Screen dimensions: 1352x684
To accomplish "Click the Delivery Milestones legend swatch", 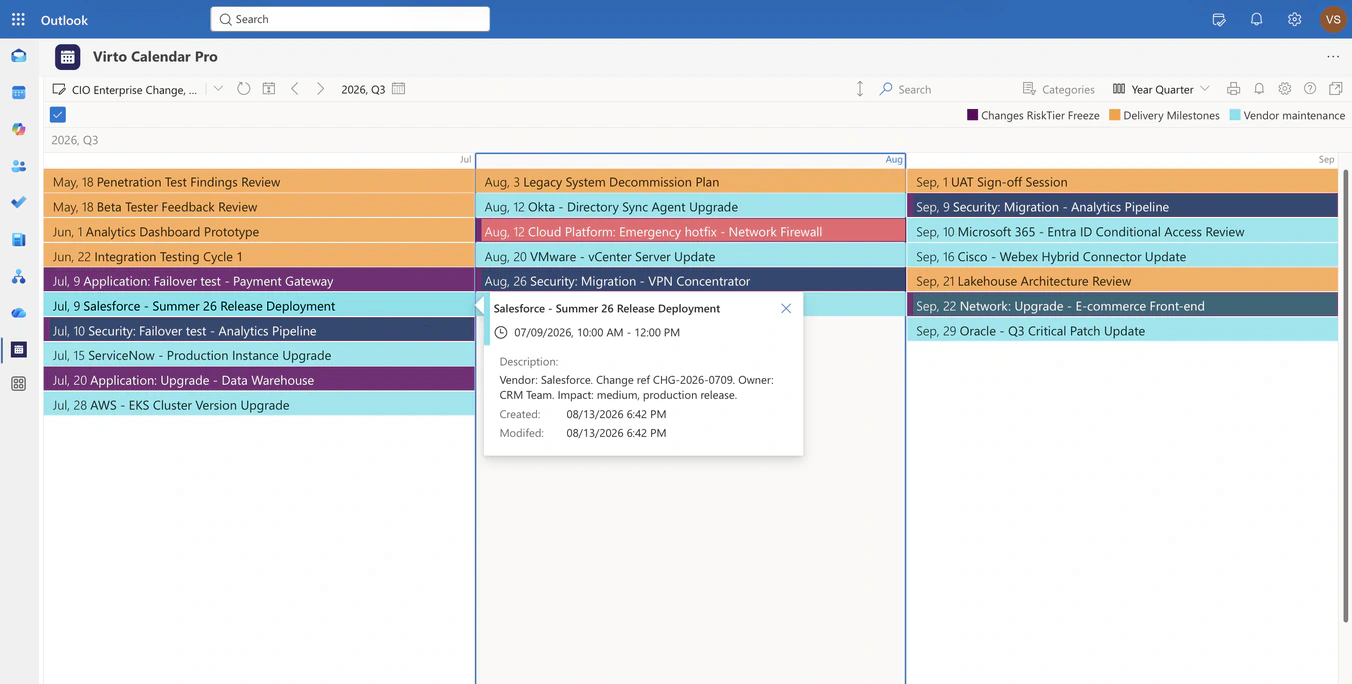I will pos(1114,115).
